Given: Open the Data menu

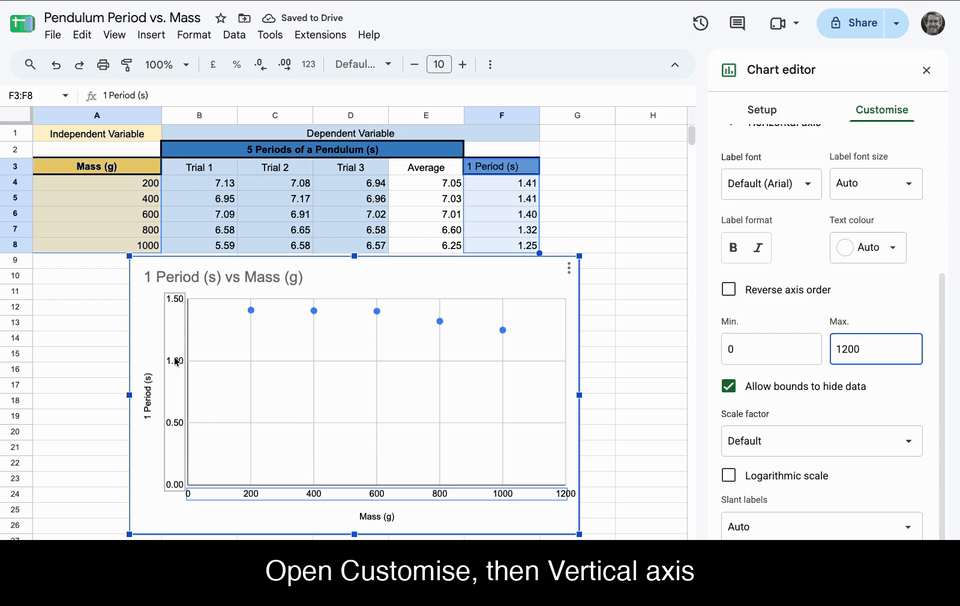Looking at the screenshot, I should pos(234,35).
